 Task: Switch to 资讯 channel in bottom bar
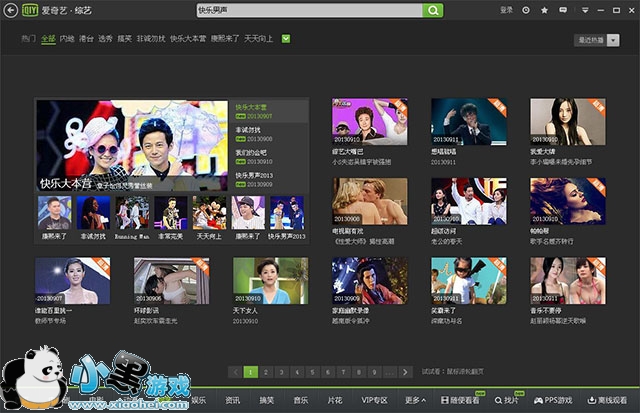pyautogui.click(x=233, y=400)
